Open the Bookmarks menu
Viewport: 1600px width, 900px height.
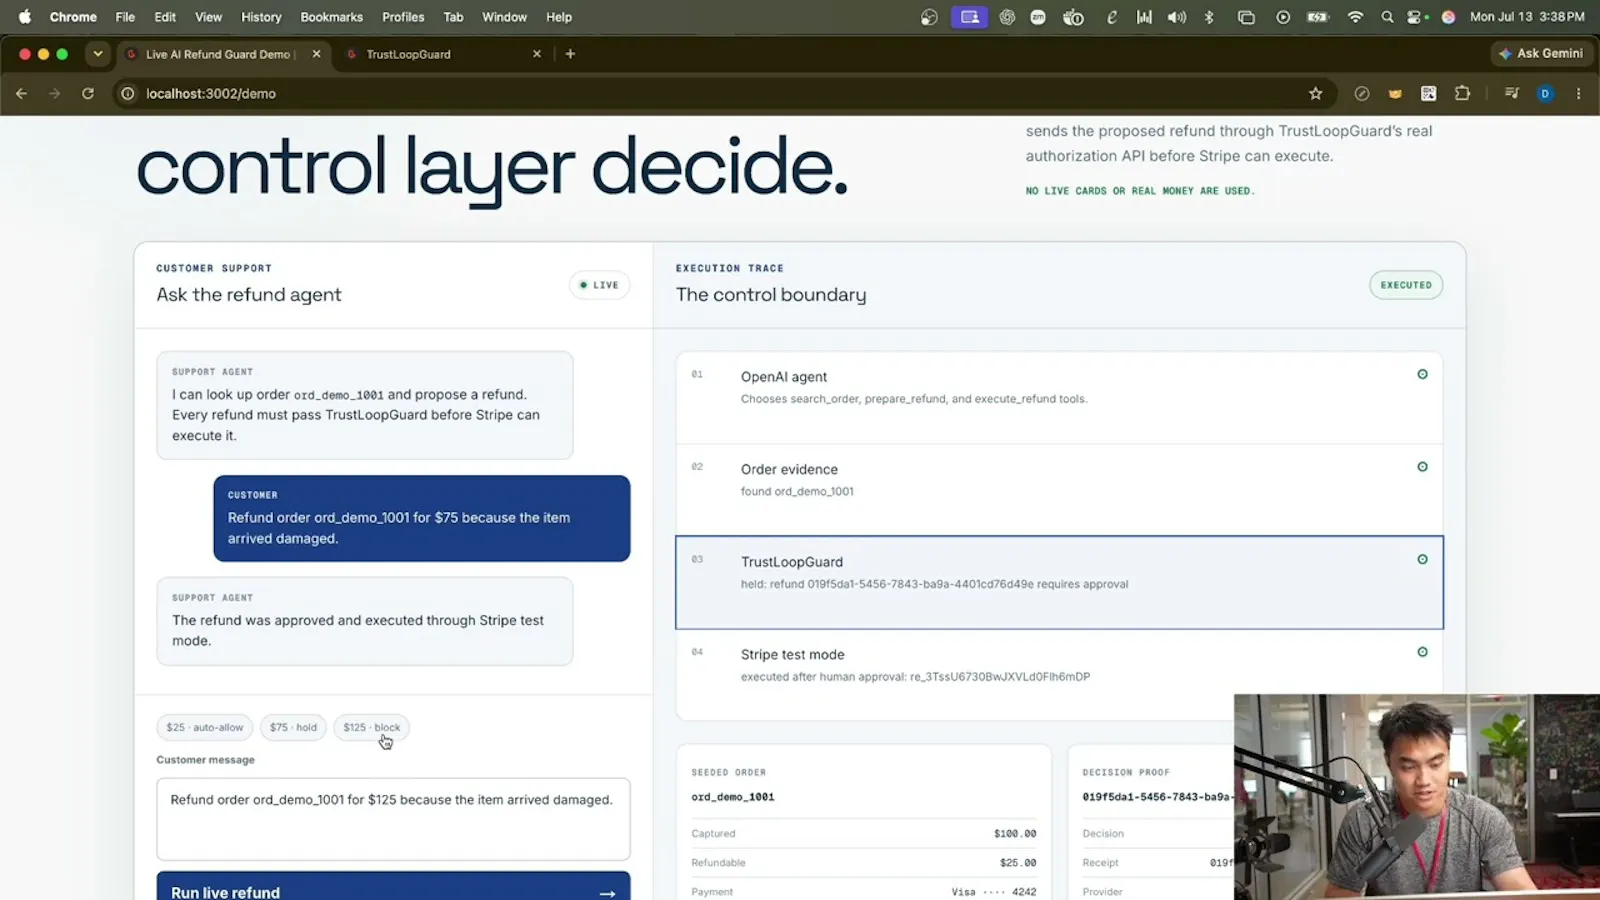tap(331, 17)
